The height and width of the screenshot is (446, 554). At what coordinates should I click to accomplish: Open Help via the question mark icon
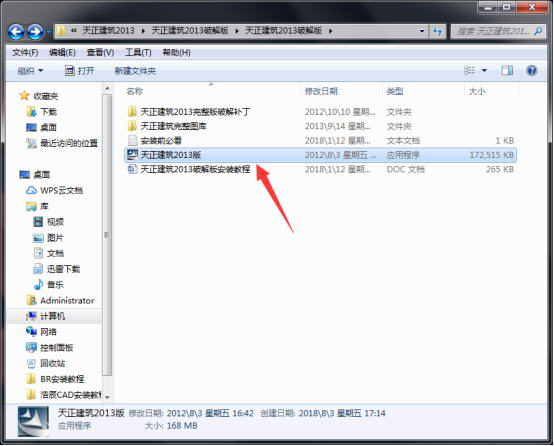531,70
